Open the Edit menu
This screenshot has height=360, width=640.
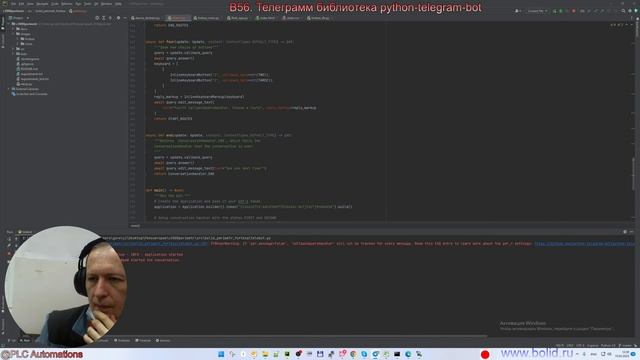click(x=21, y=4)
